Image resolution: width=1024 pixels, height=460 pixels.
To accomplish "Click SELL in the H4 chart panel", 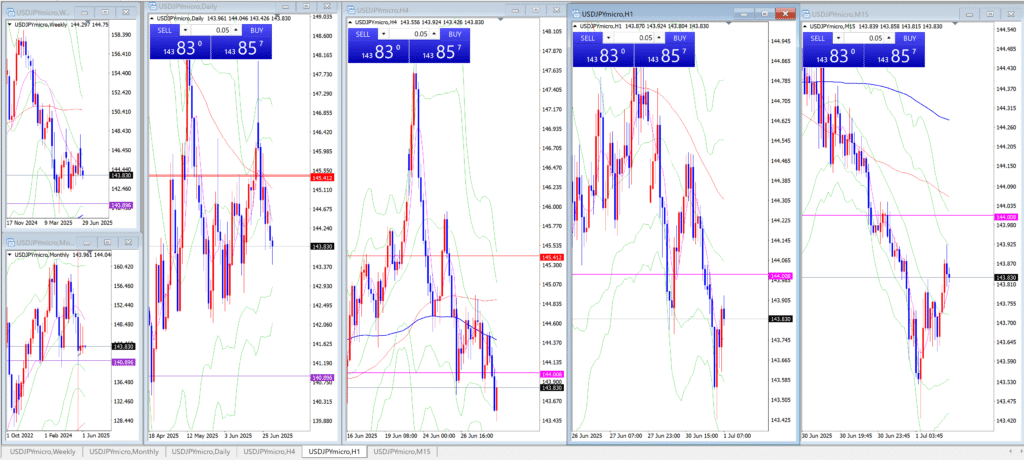I will [362, 35].
